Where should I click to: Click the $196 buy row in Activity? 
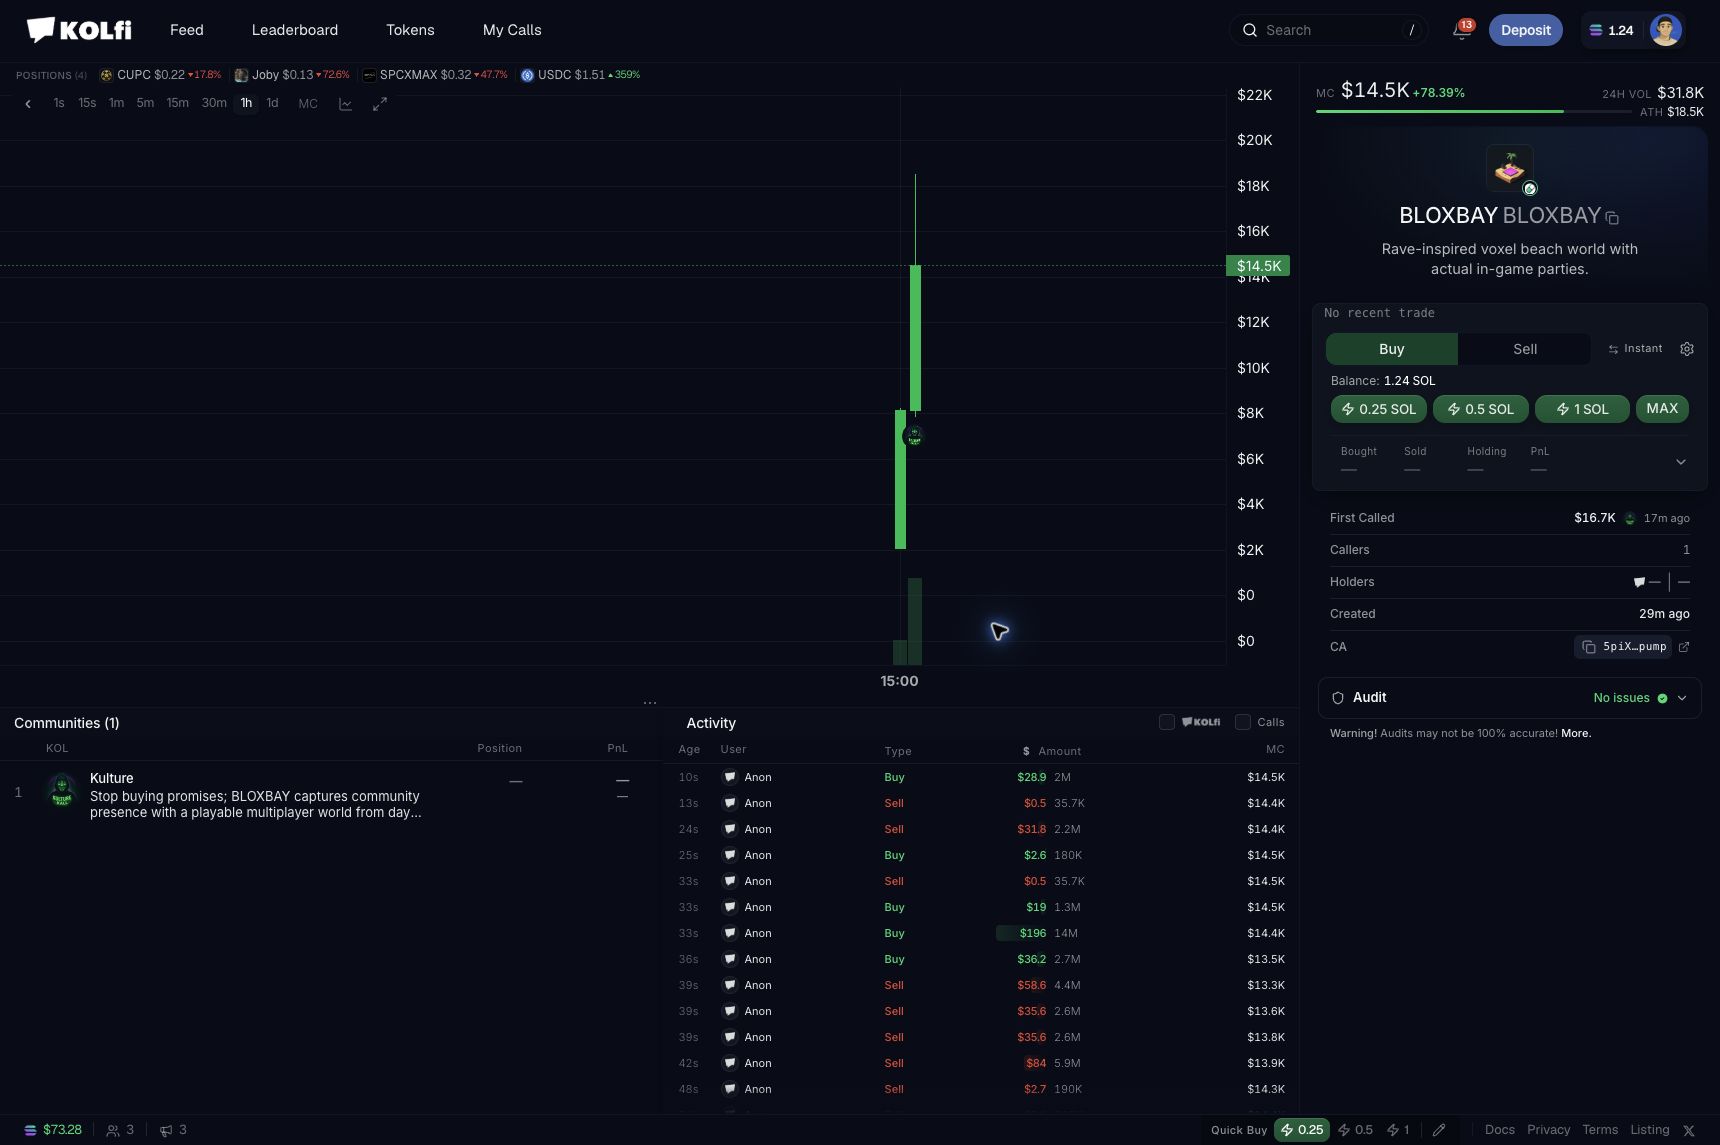(x=981, y=933)
